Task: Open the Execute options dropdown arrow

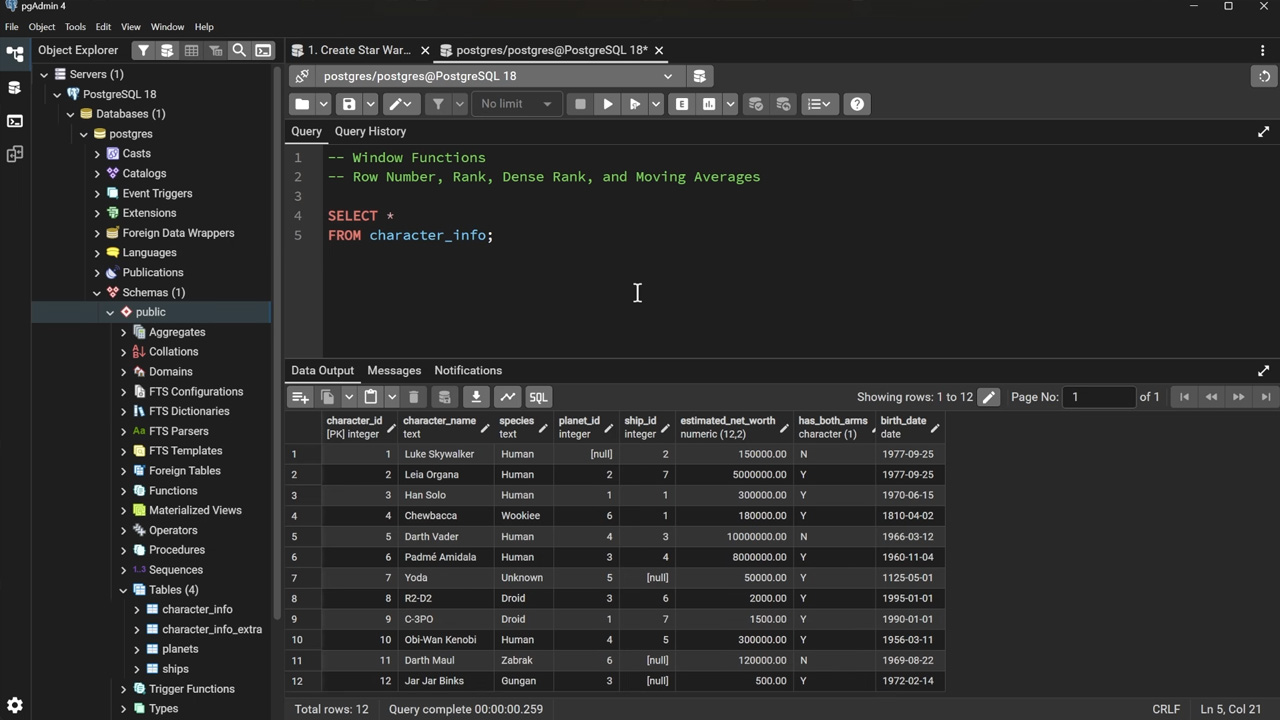Action: tap(656, 104)
